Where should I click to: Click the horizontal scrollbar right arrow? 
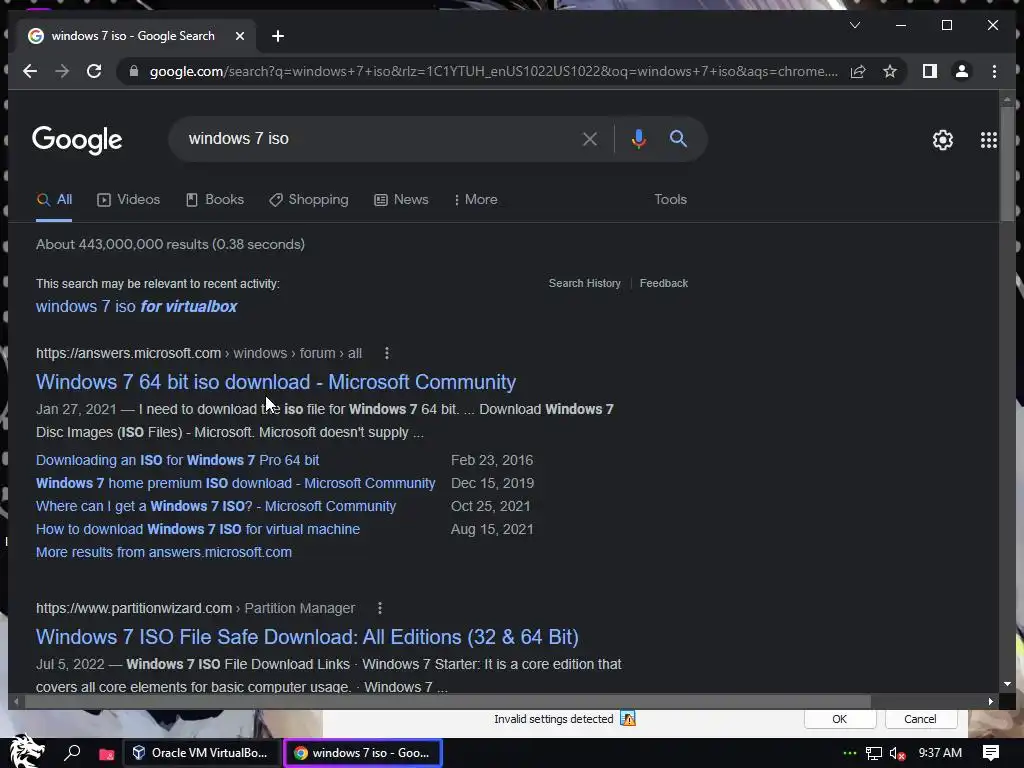pyautogui.click(x=991, y=701)
